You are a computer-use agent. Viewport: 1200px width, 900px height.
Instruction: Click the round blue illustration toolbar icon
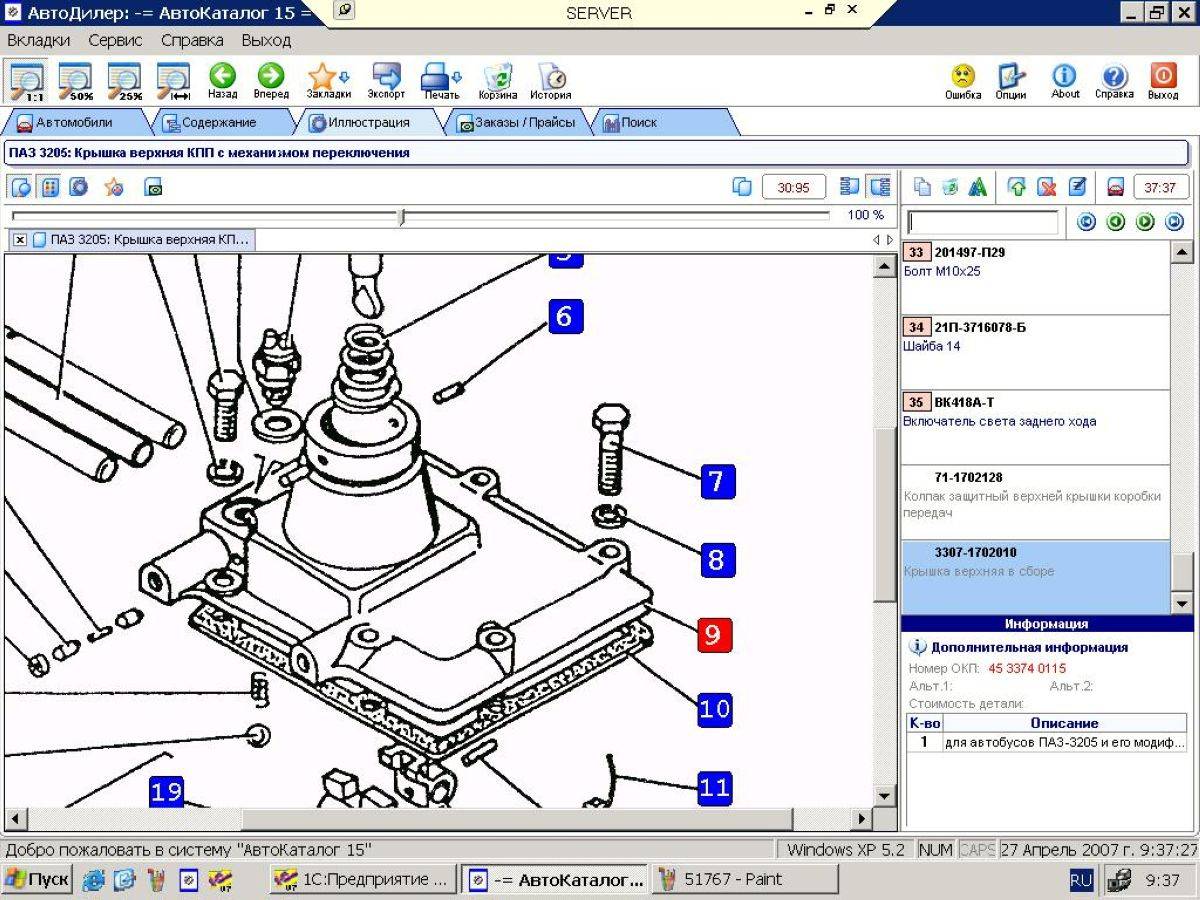79,187
